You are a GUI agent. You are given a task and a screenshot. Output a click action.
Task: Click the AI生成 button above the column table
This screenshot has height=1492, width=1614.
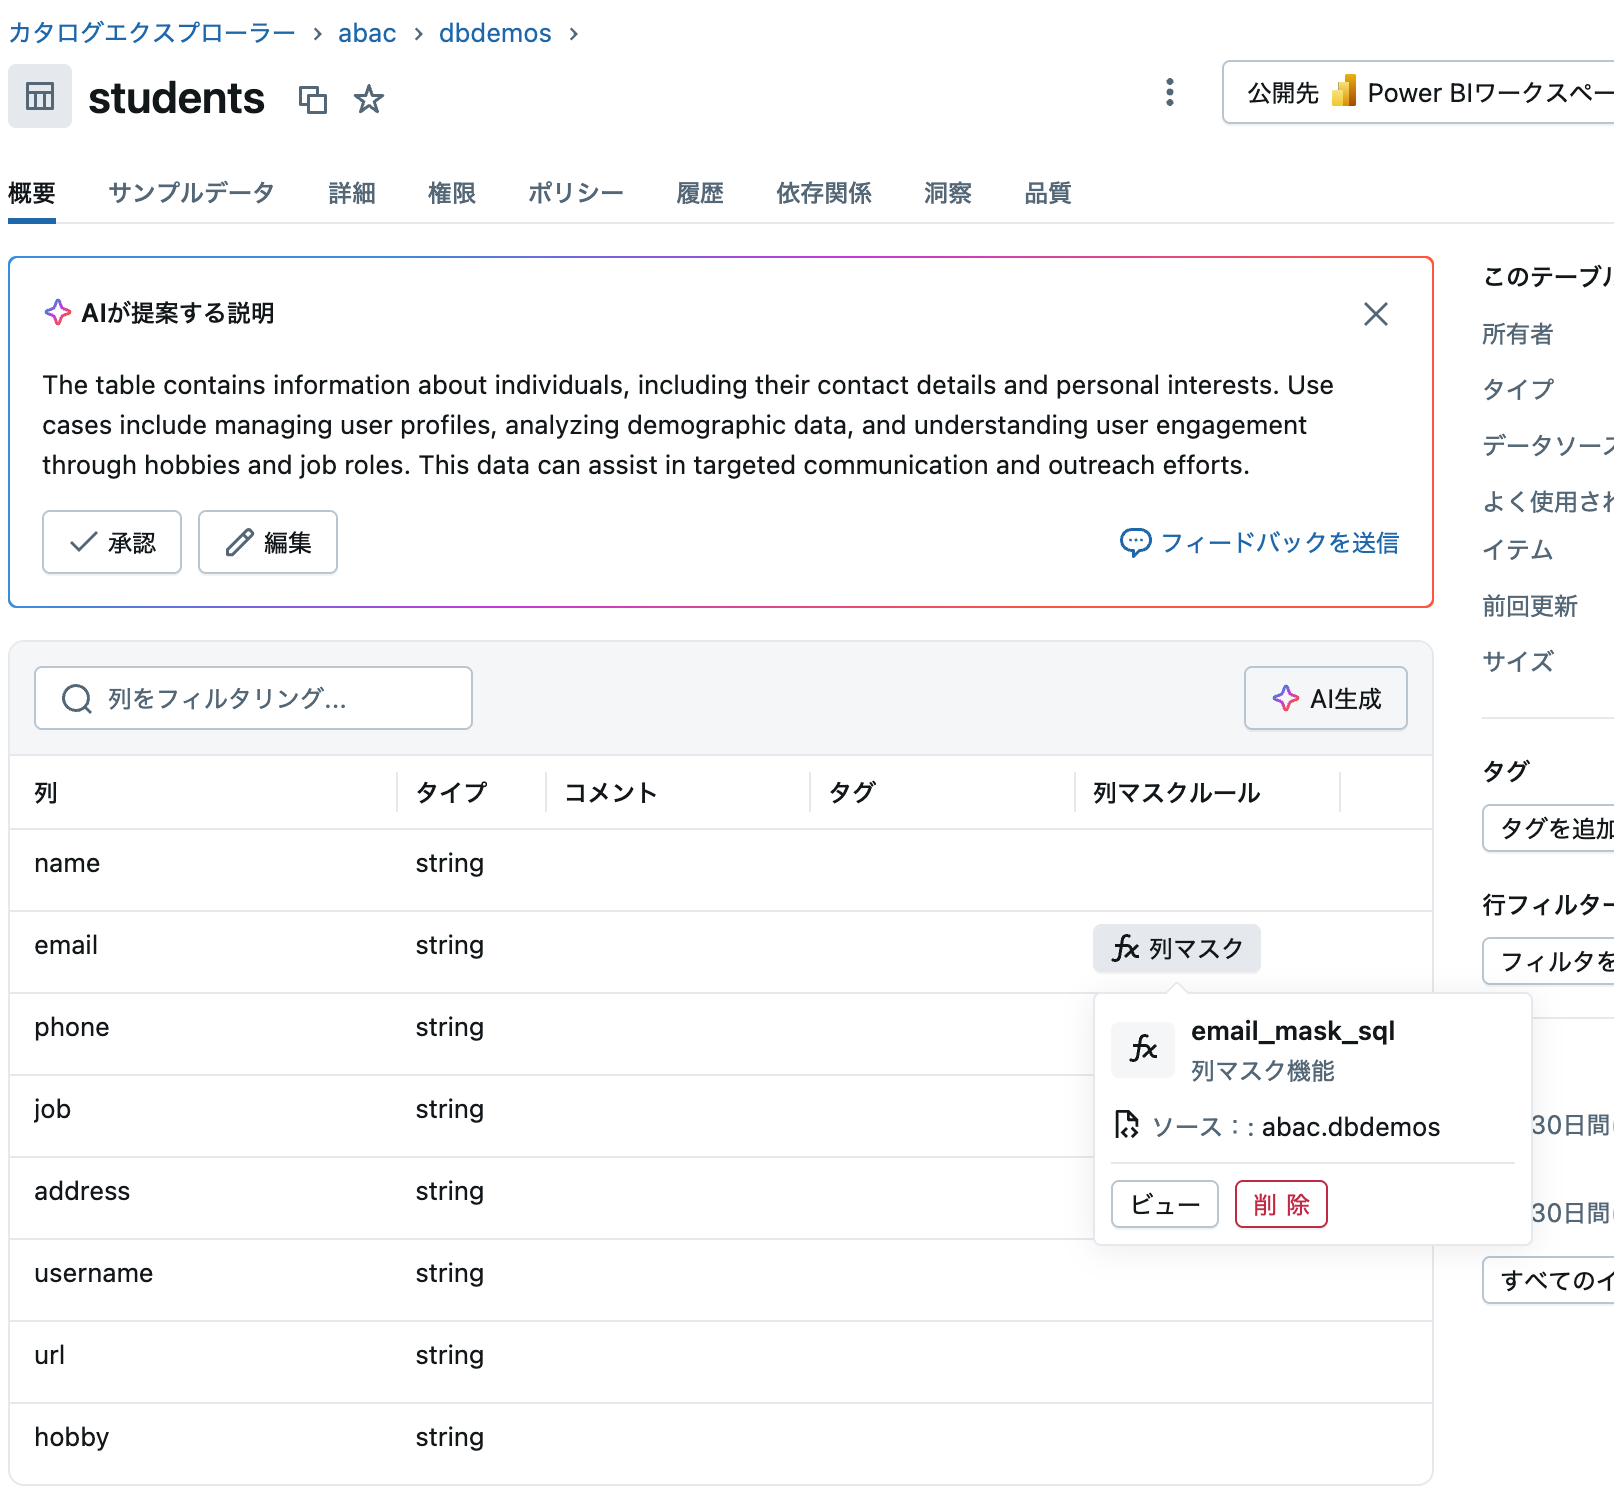pyautogui.click(x=1325, y=698)
